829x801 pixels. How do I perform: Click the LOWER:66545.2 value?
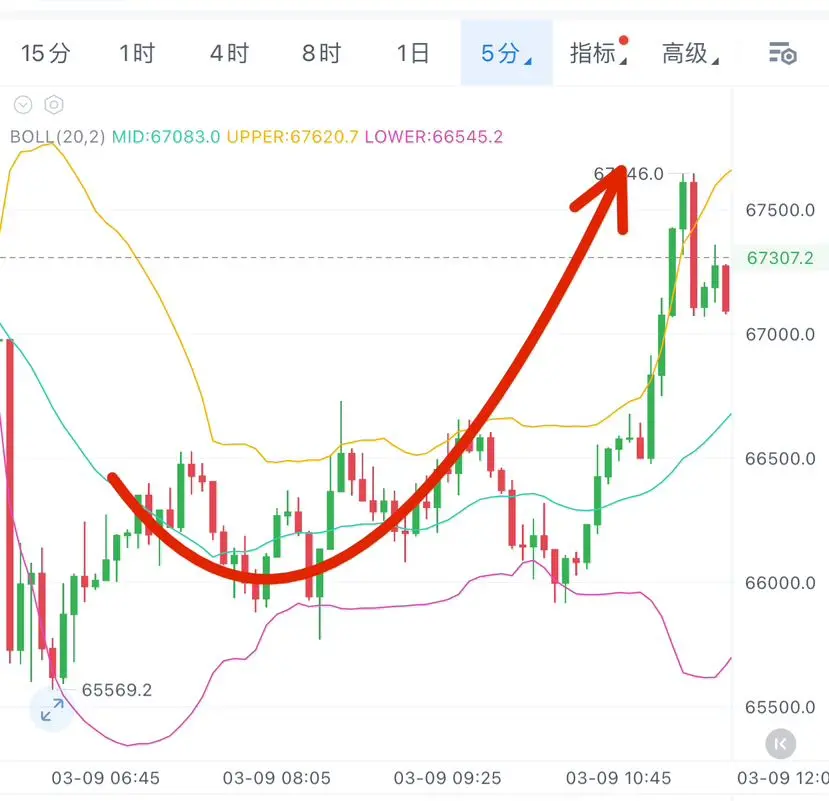point(434,137)
